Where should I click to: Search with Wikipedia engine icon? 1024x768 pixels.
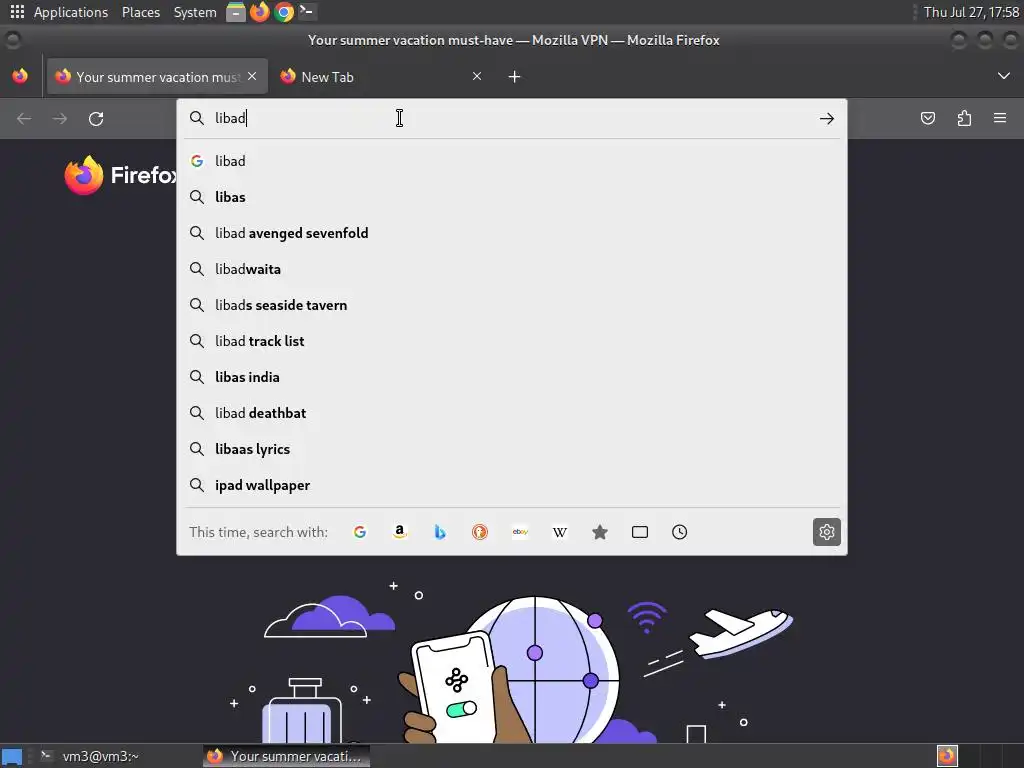[x=560, y=532]
